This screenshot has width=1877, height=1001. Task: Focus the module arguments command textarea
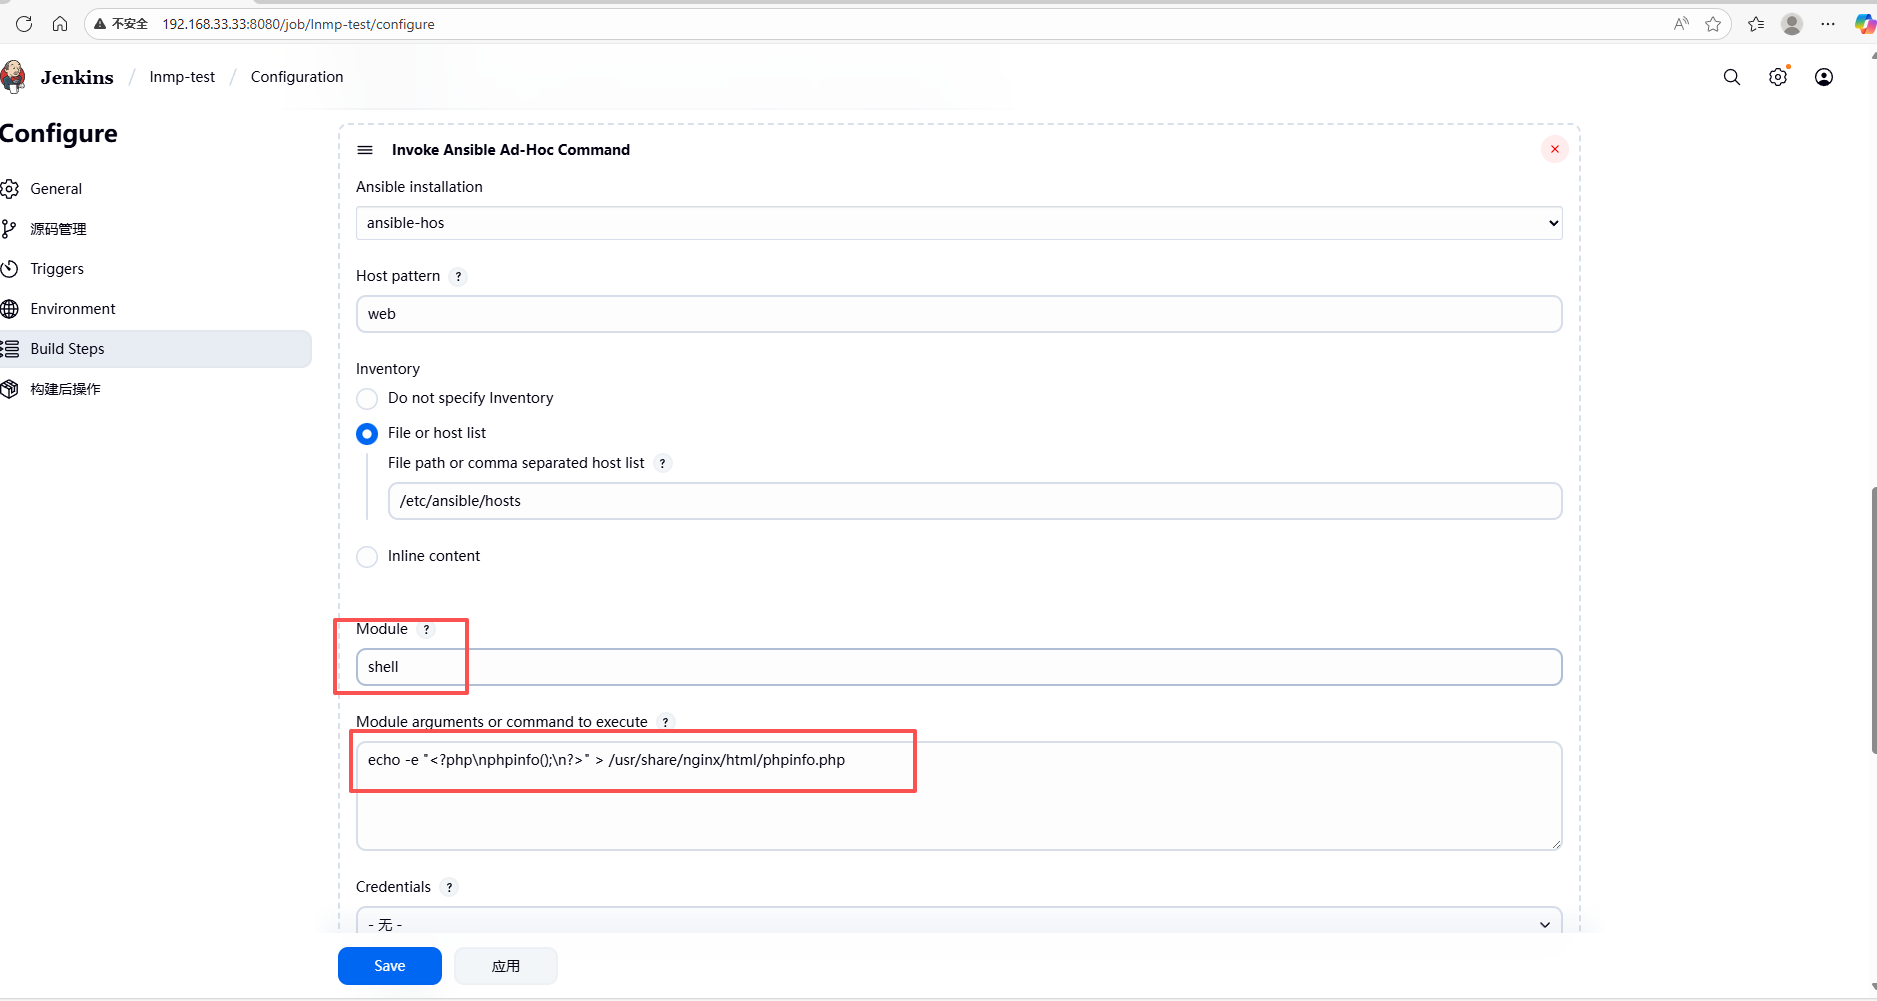pos(959,796)
